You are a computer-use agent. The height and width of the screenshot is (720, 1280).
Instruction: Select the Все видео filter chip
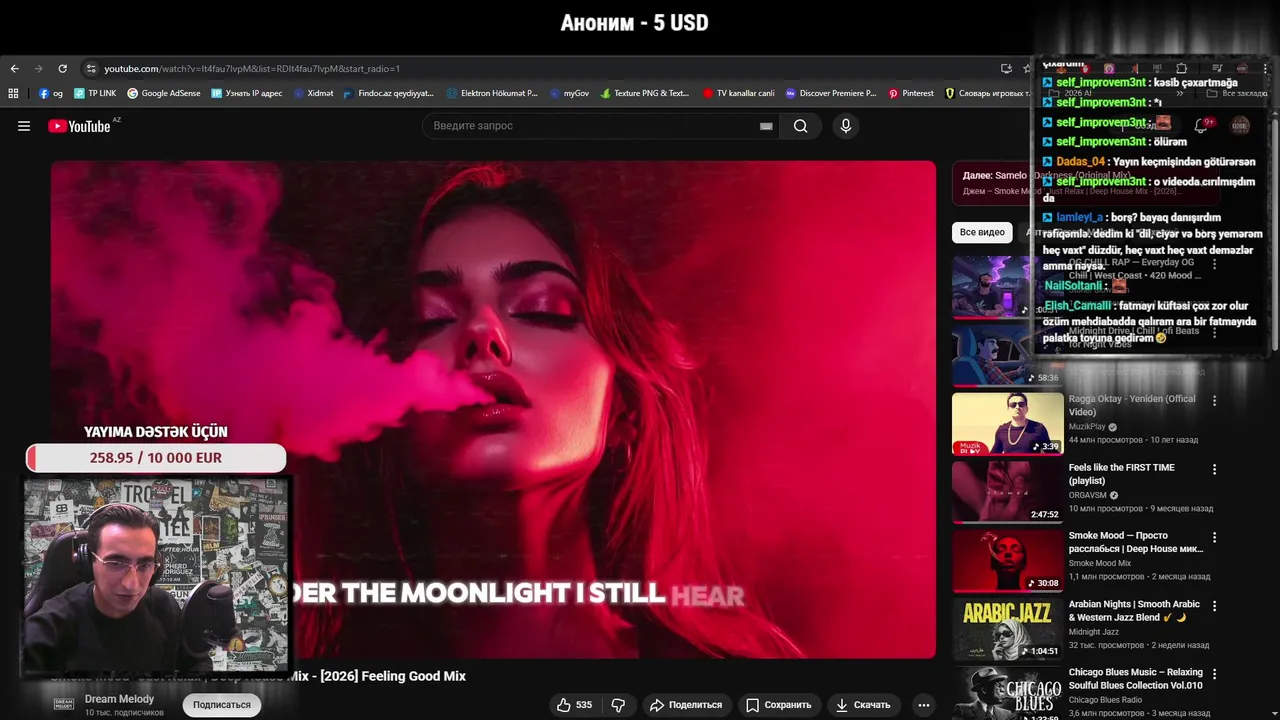[982, 232]
